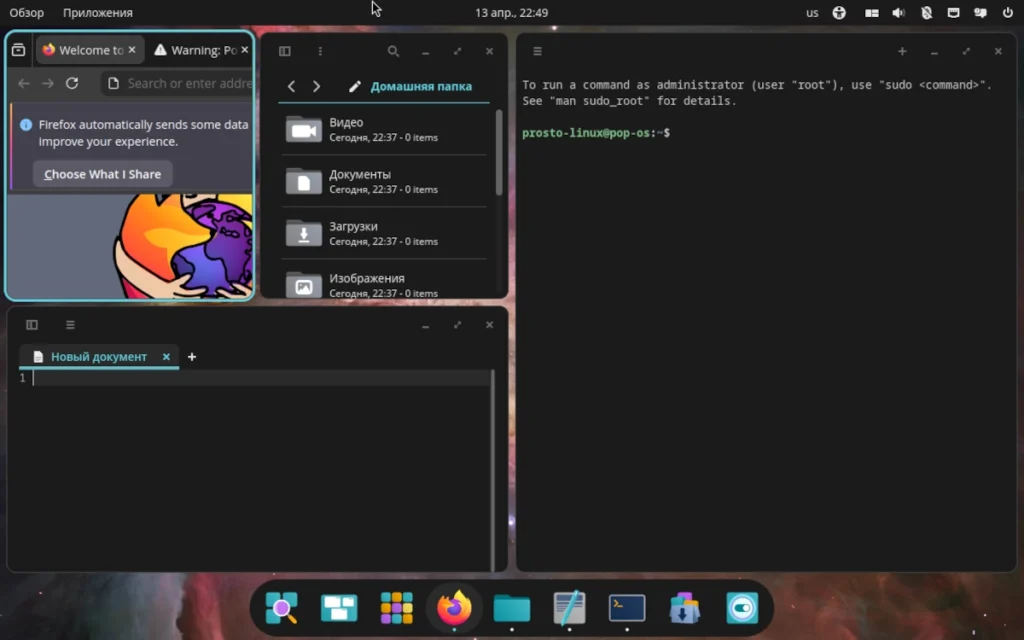The width and height of the screenshot is (1024, 640).
Task: Switch the us keyboard layout indicator
Action: (812, 12)
